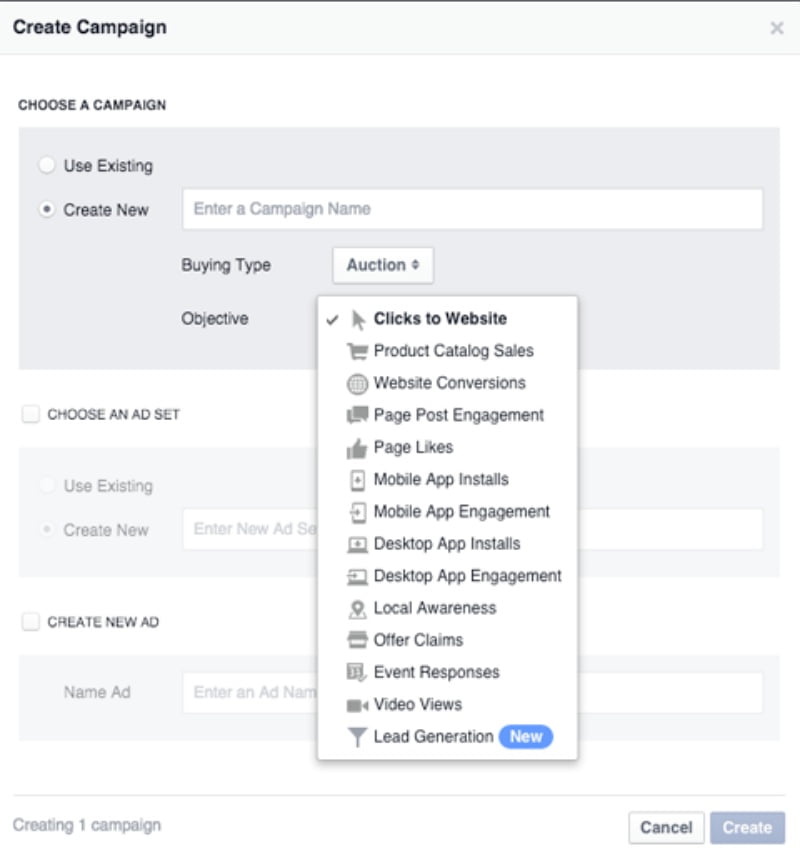800x856 pixels.
Task: Open the Auction buying type dropdown
Action: point(383,265)
